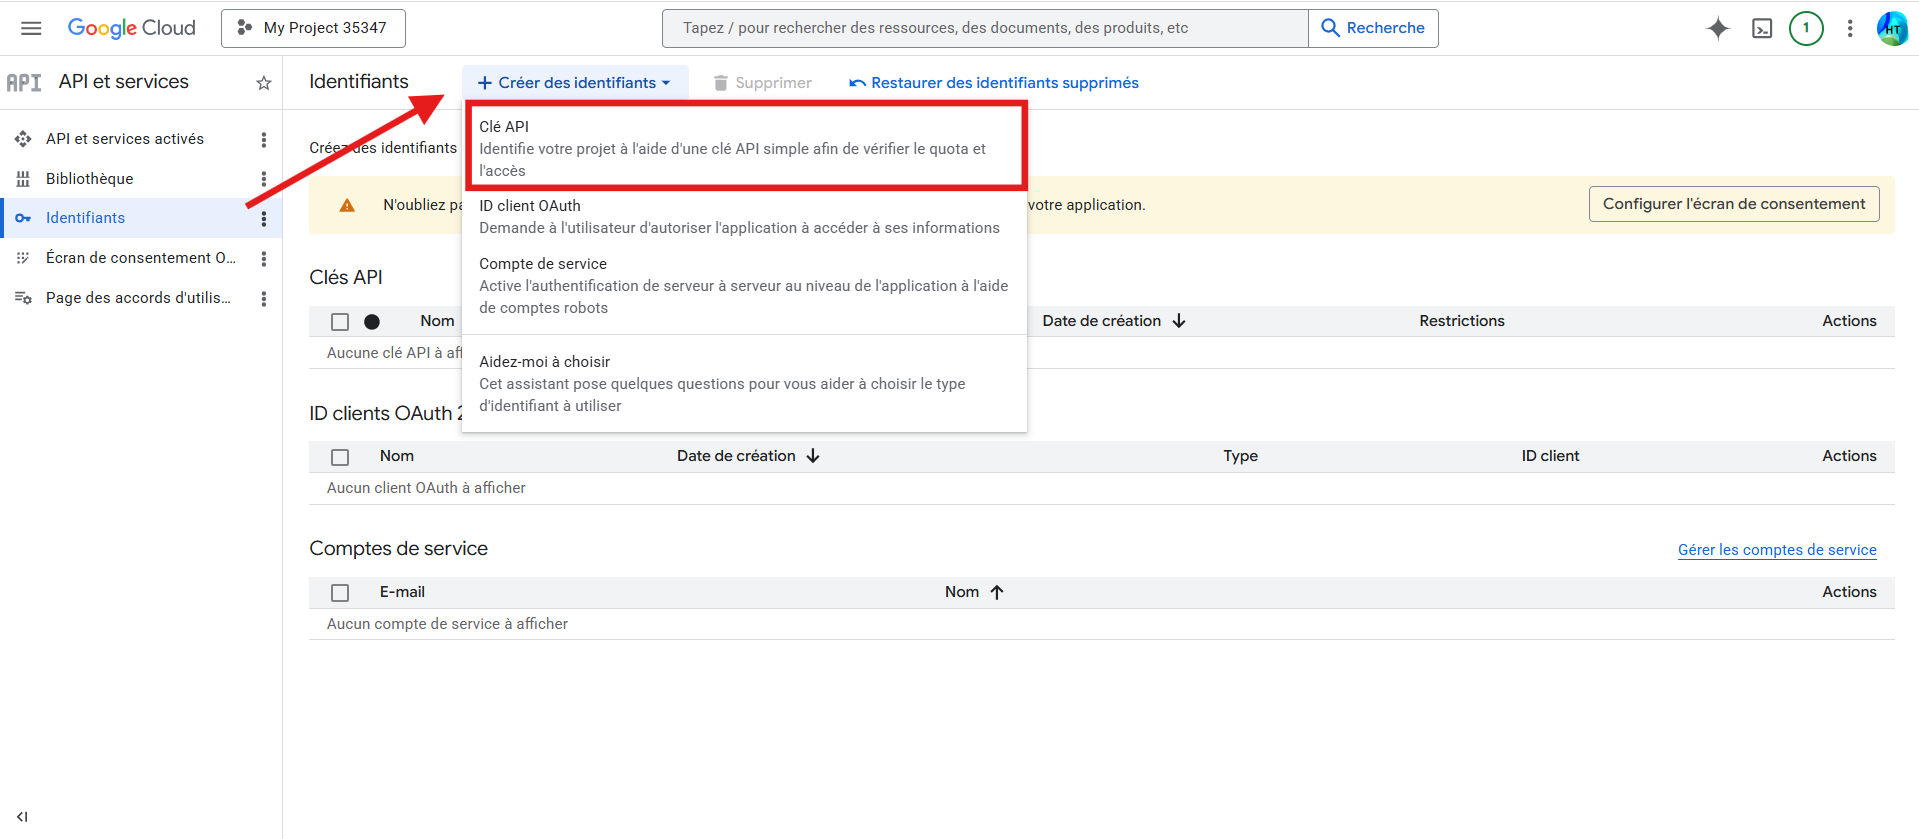
Task: Click the E-mail column header
Action: click(402, 592)
